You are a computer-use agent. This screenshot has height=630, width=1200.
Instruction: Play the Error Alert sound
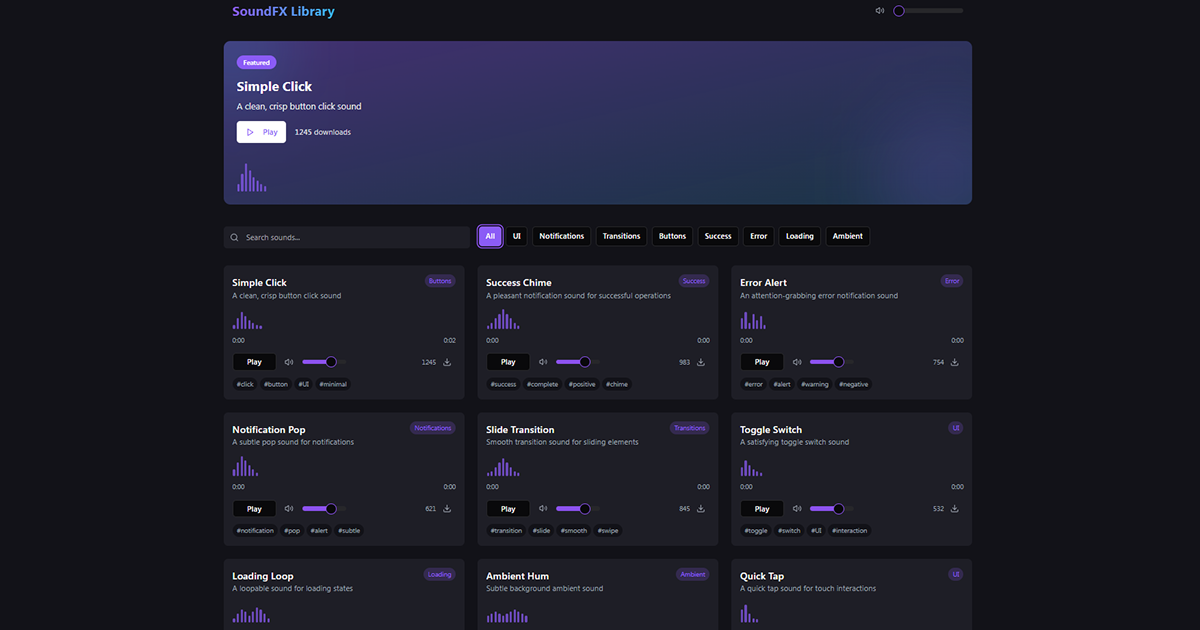pos(762,362)
